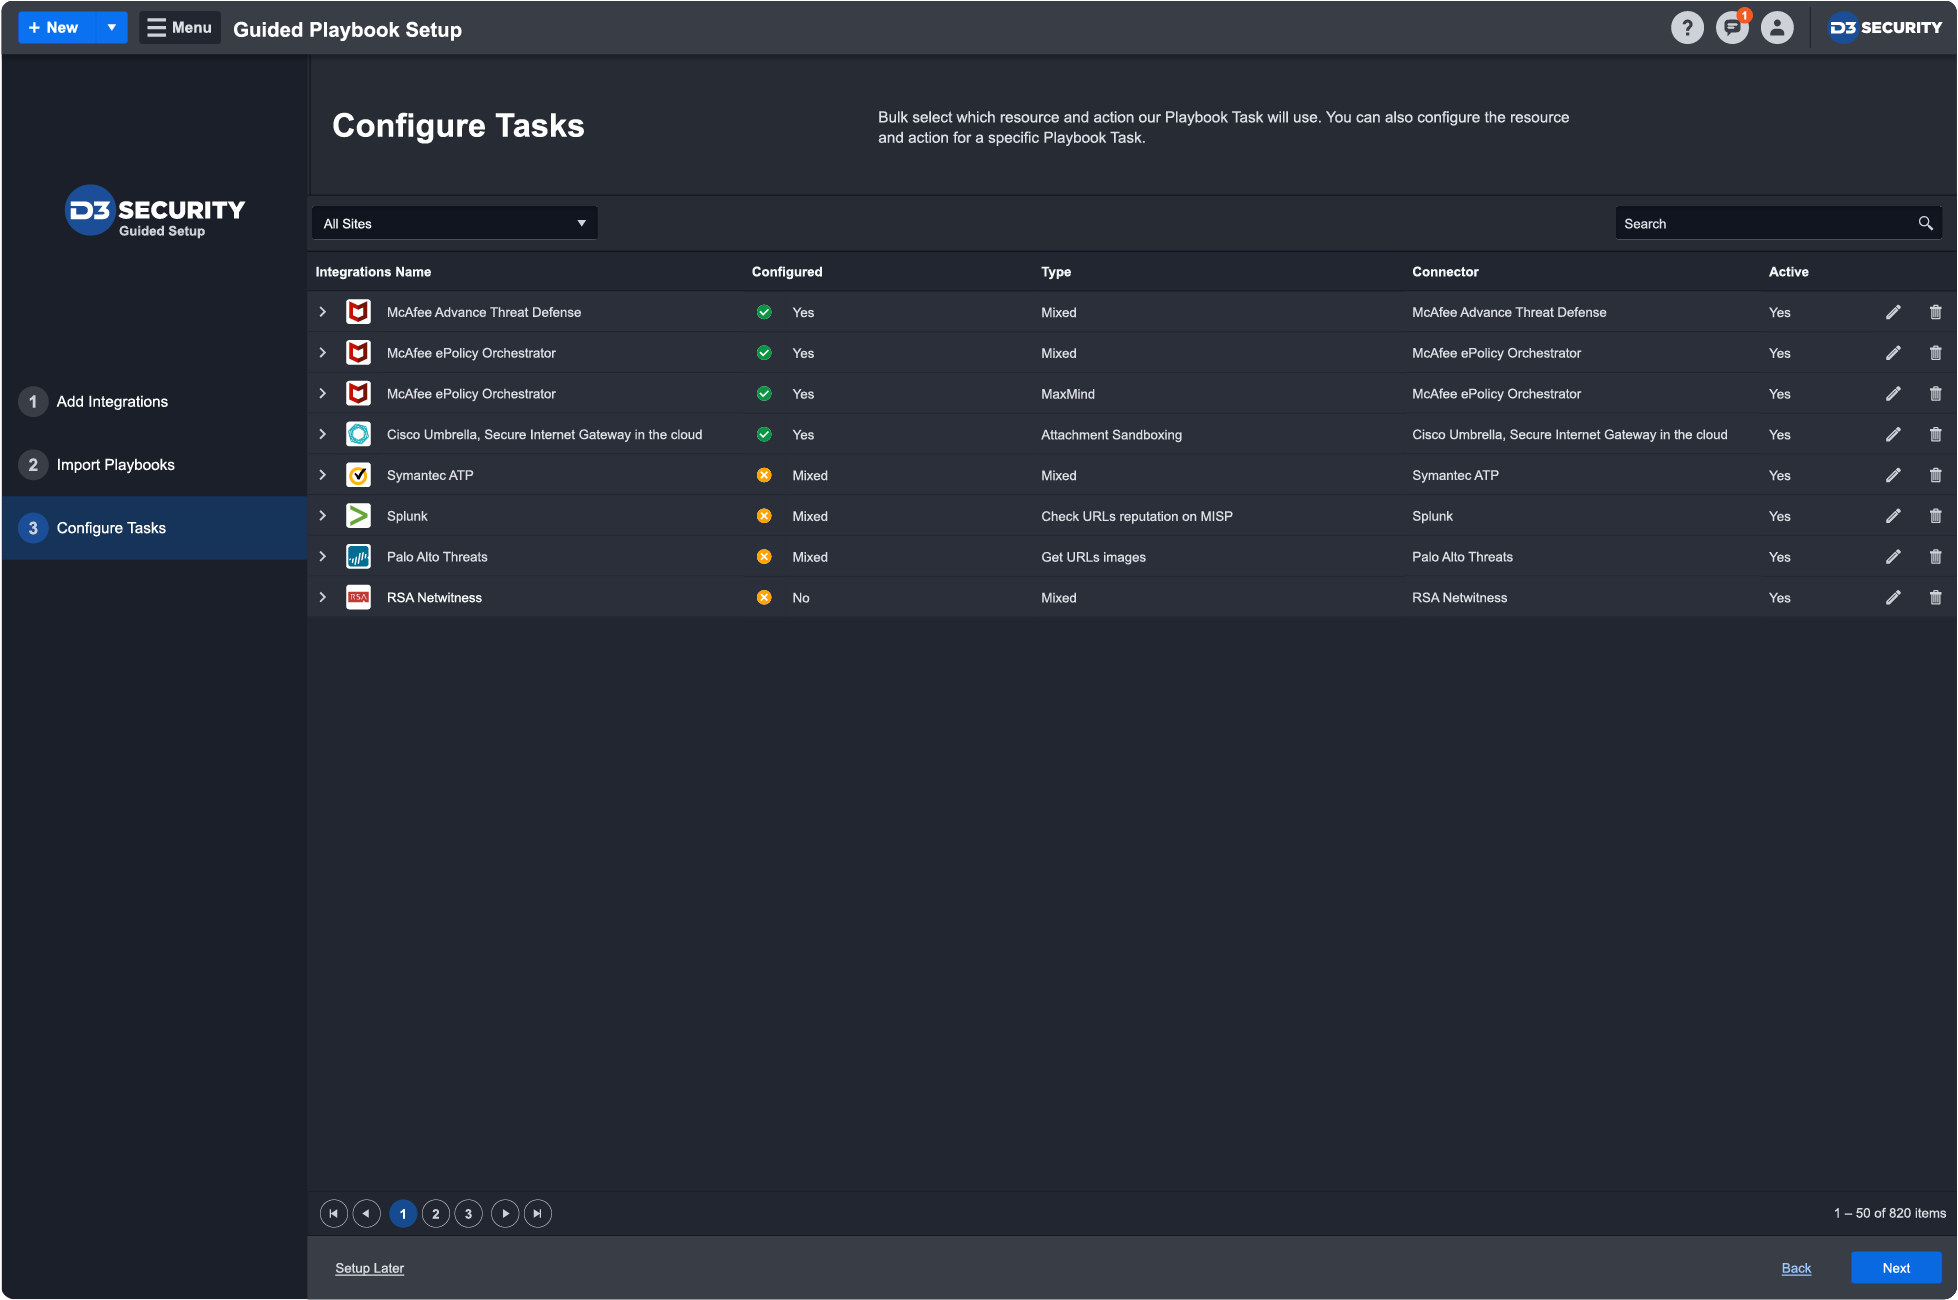1958x1300 pixels.
Task: Go to the last page of results
Action: tap(538, 1213)
